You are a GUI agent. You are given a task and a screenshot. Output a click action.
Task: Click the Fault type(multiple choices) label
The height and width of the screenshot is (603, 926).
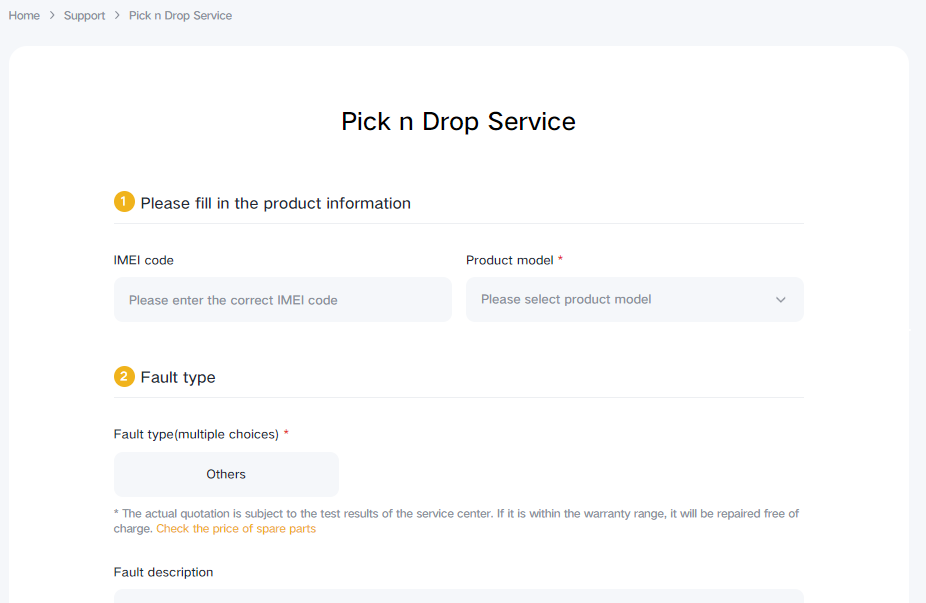coord(196,434)
